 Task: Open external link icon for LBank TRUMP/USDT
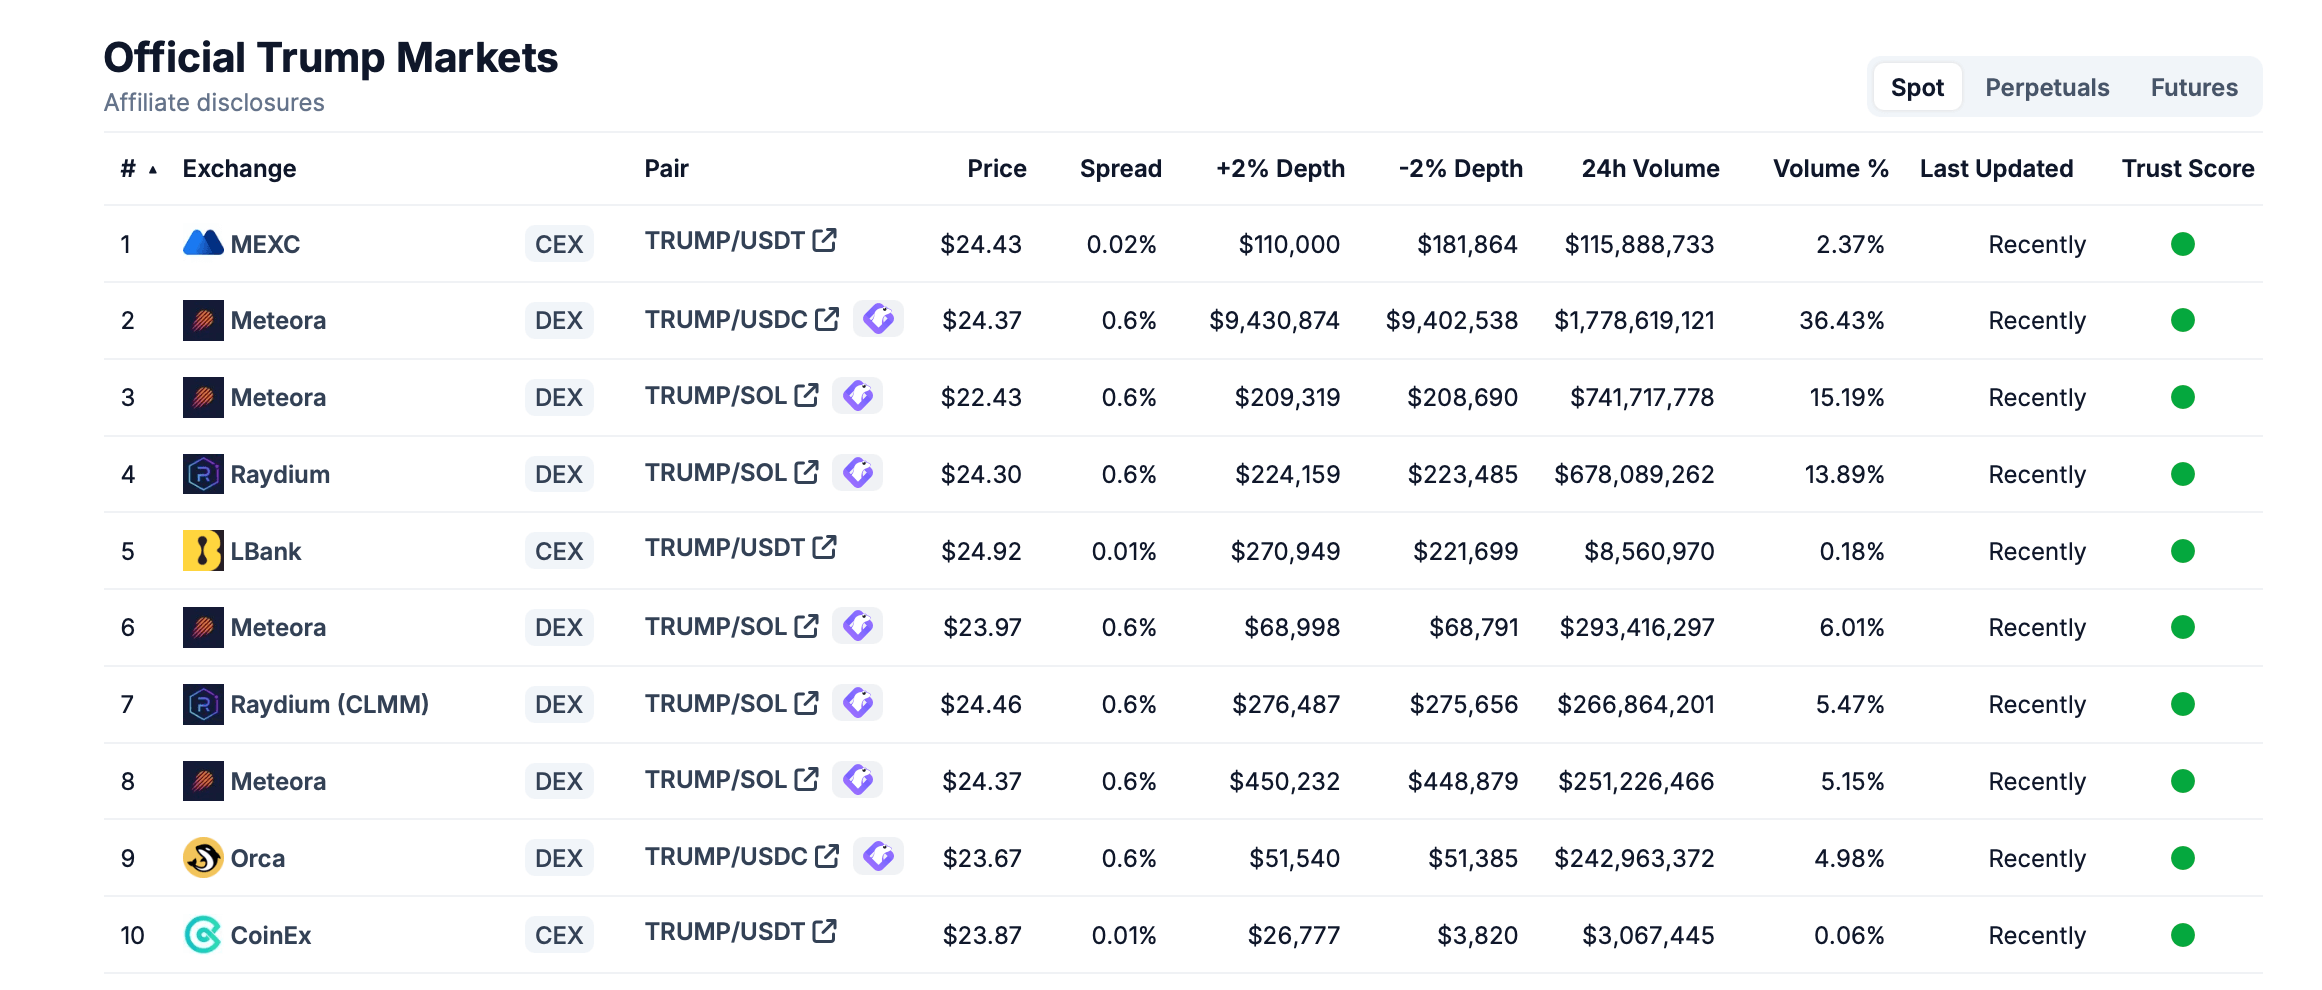click(x=825, y=547)
